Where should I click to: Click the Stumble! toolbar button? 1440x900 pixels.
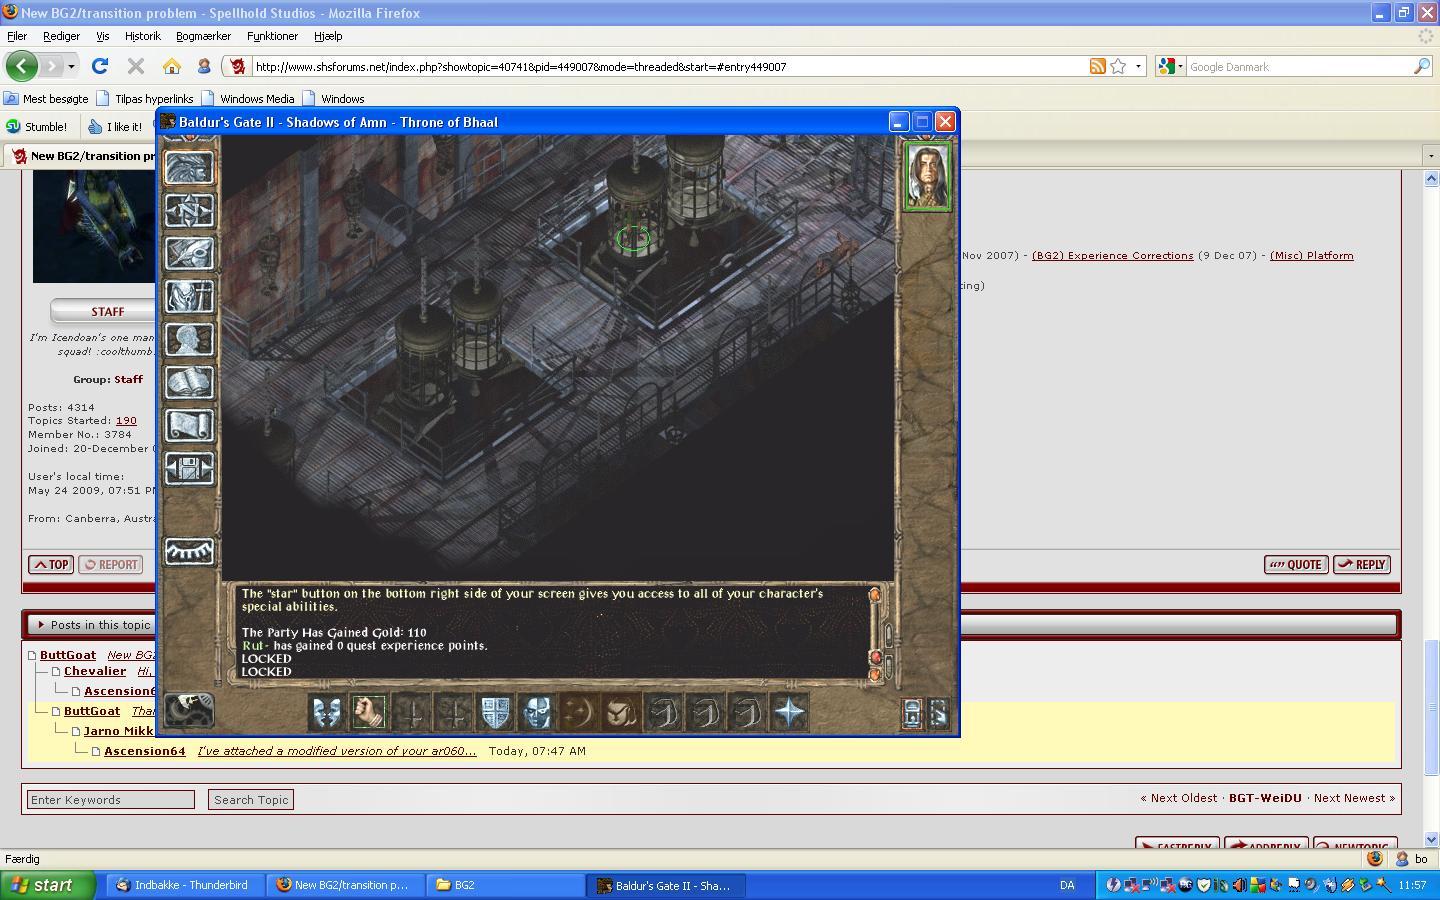(x=37, y=127)
